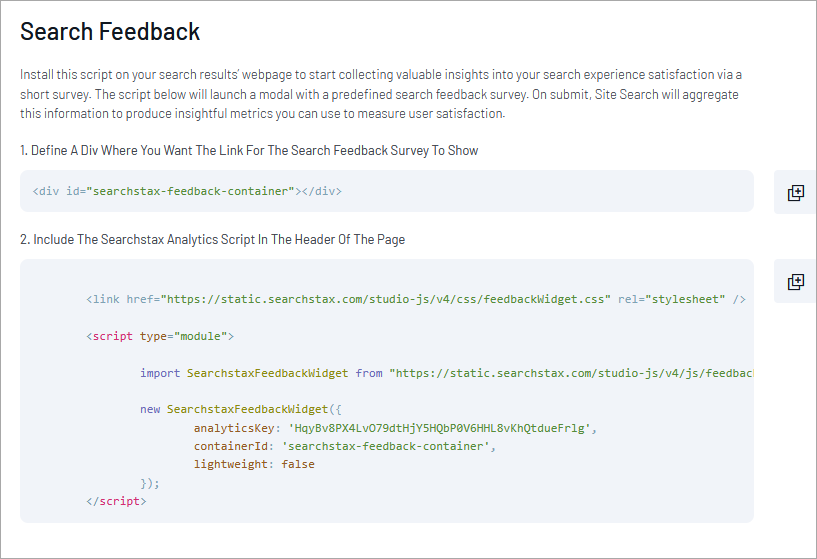817x559 pixels.
Task: Click the div id searchstax-feedback-container code line
Action: pos(187,191)
